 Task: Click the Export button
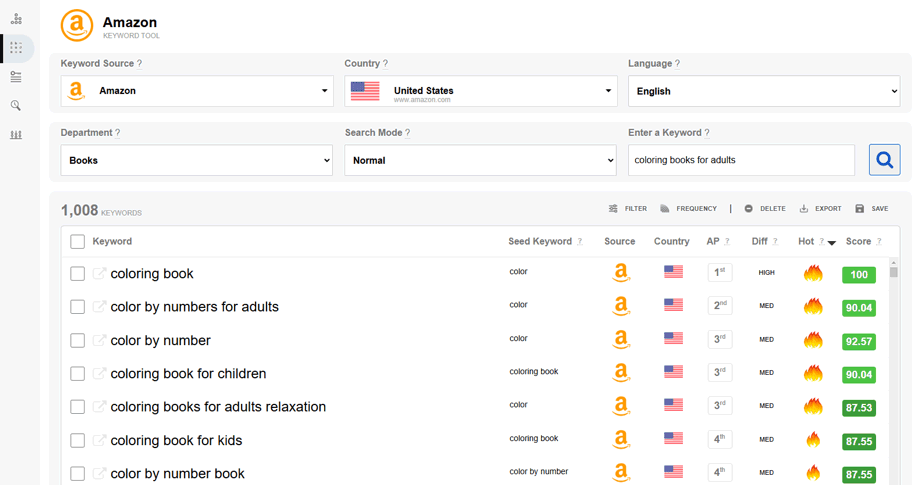click(x=820, y=209)
